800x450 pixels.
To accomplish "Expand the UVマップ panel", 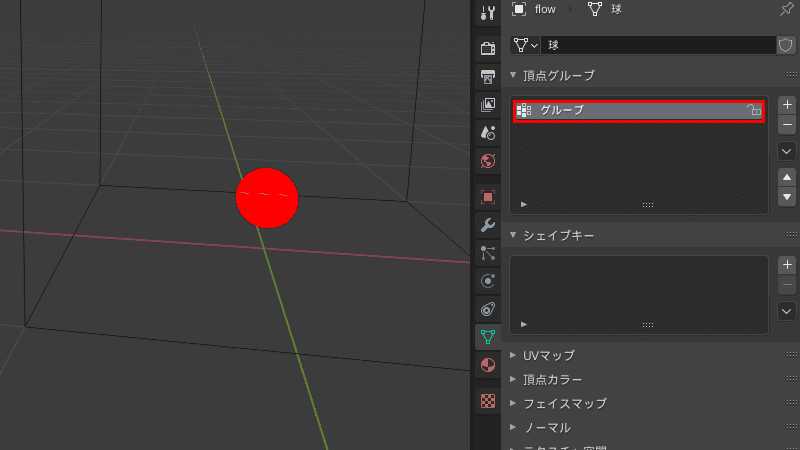I will (x=513, y=355).
